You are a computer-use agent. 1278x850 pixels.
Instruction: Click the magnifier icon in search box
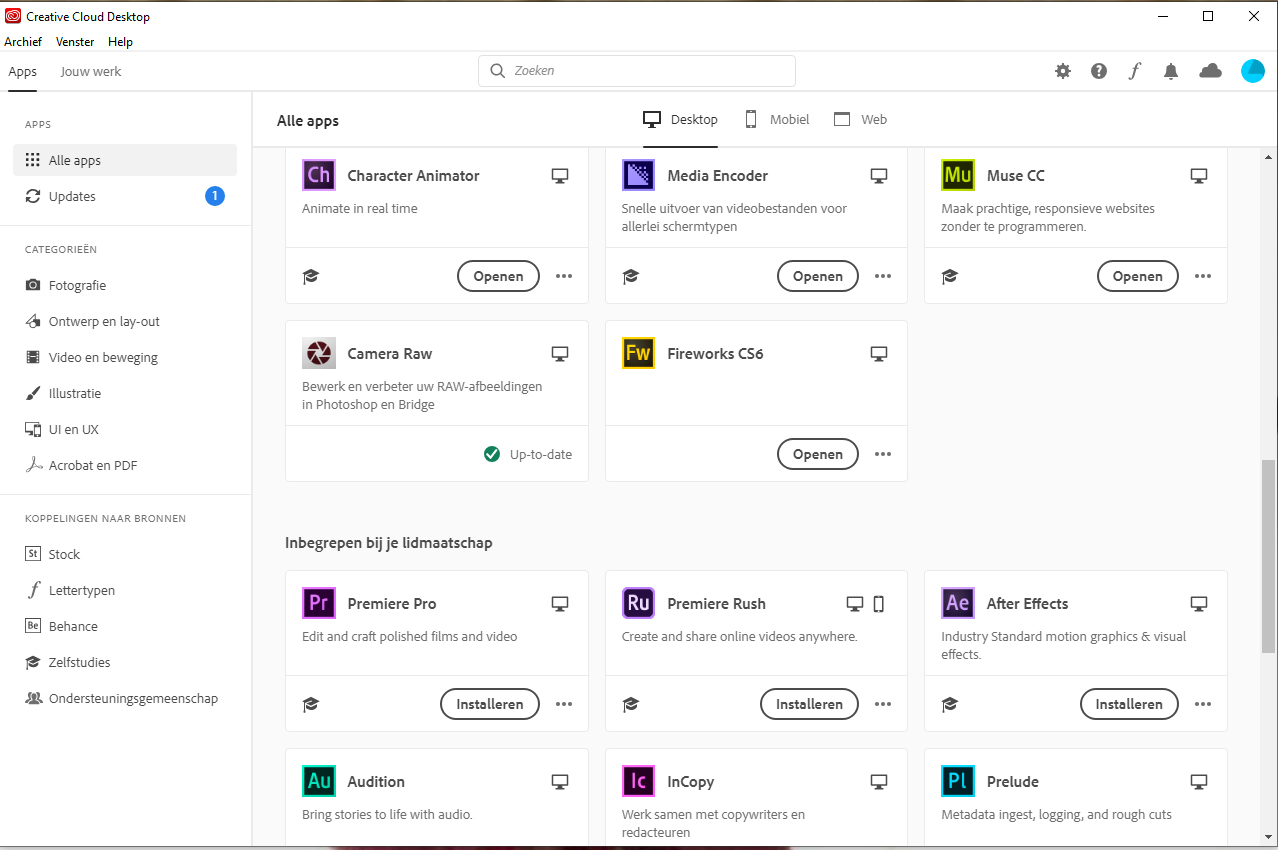(498, 71)
